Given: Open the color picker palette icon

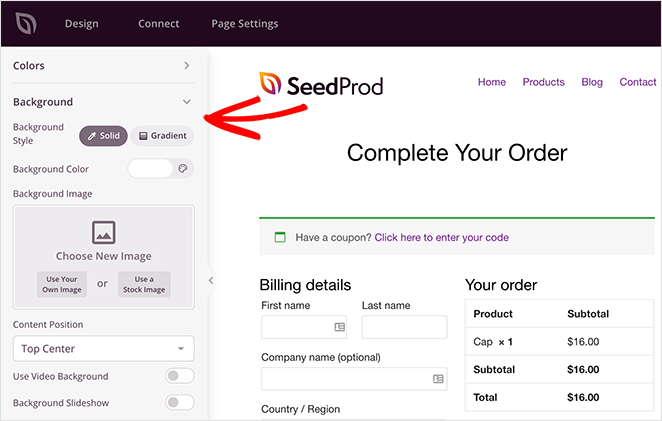Looking at the screenshot, I should point(183,168).
